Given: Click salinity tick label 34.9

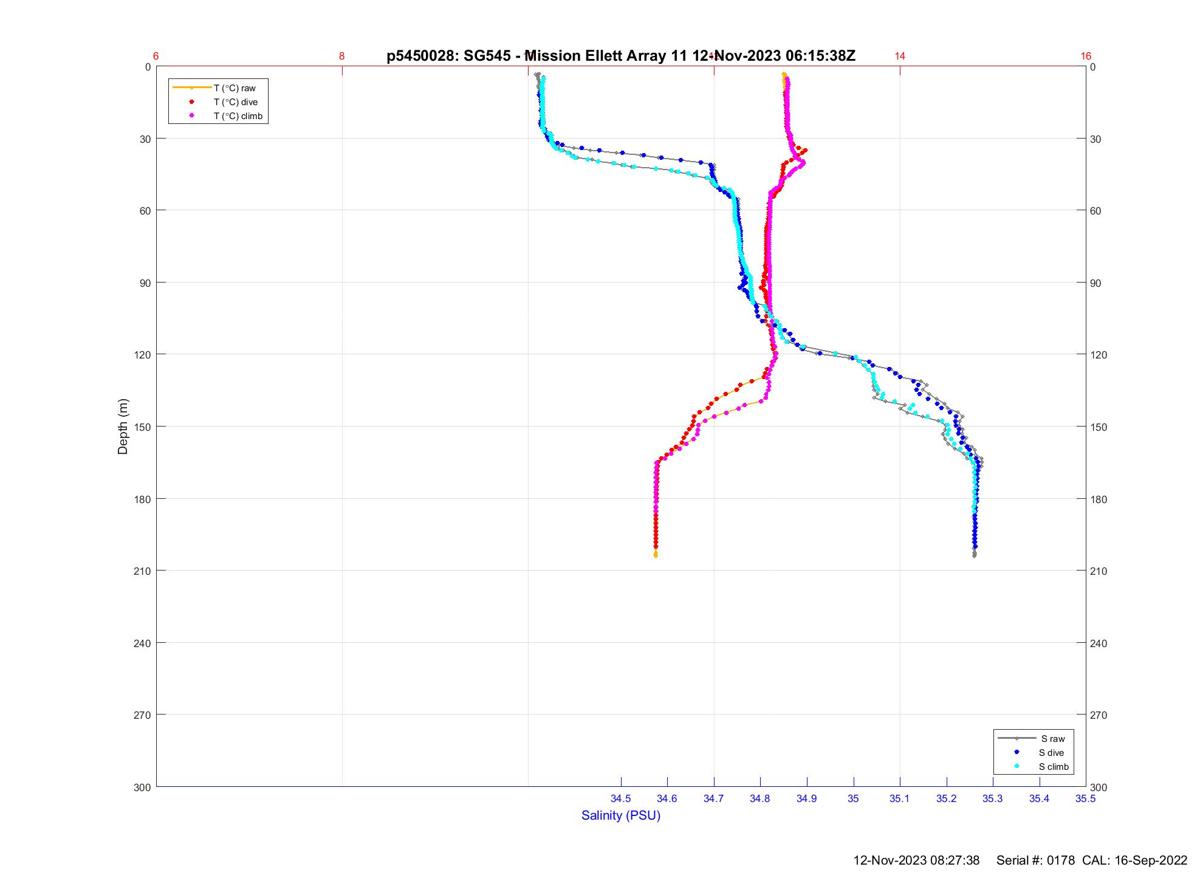Looking at the screenshot, I should coord(807,798).
